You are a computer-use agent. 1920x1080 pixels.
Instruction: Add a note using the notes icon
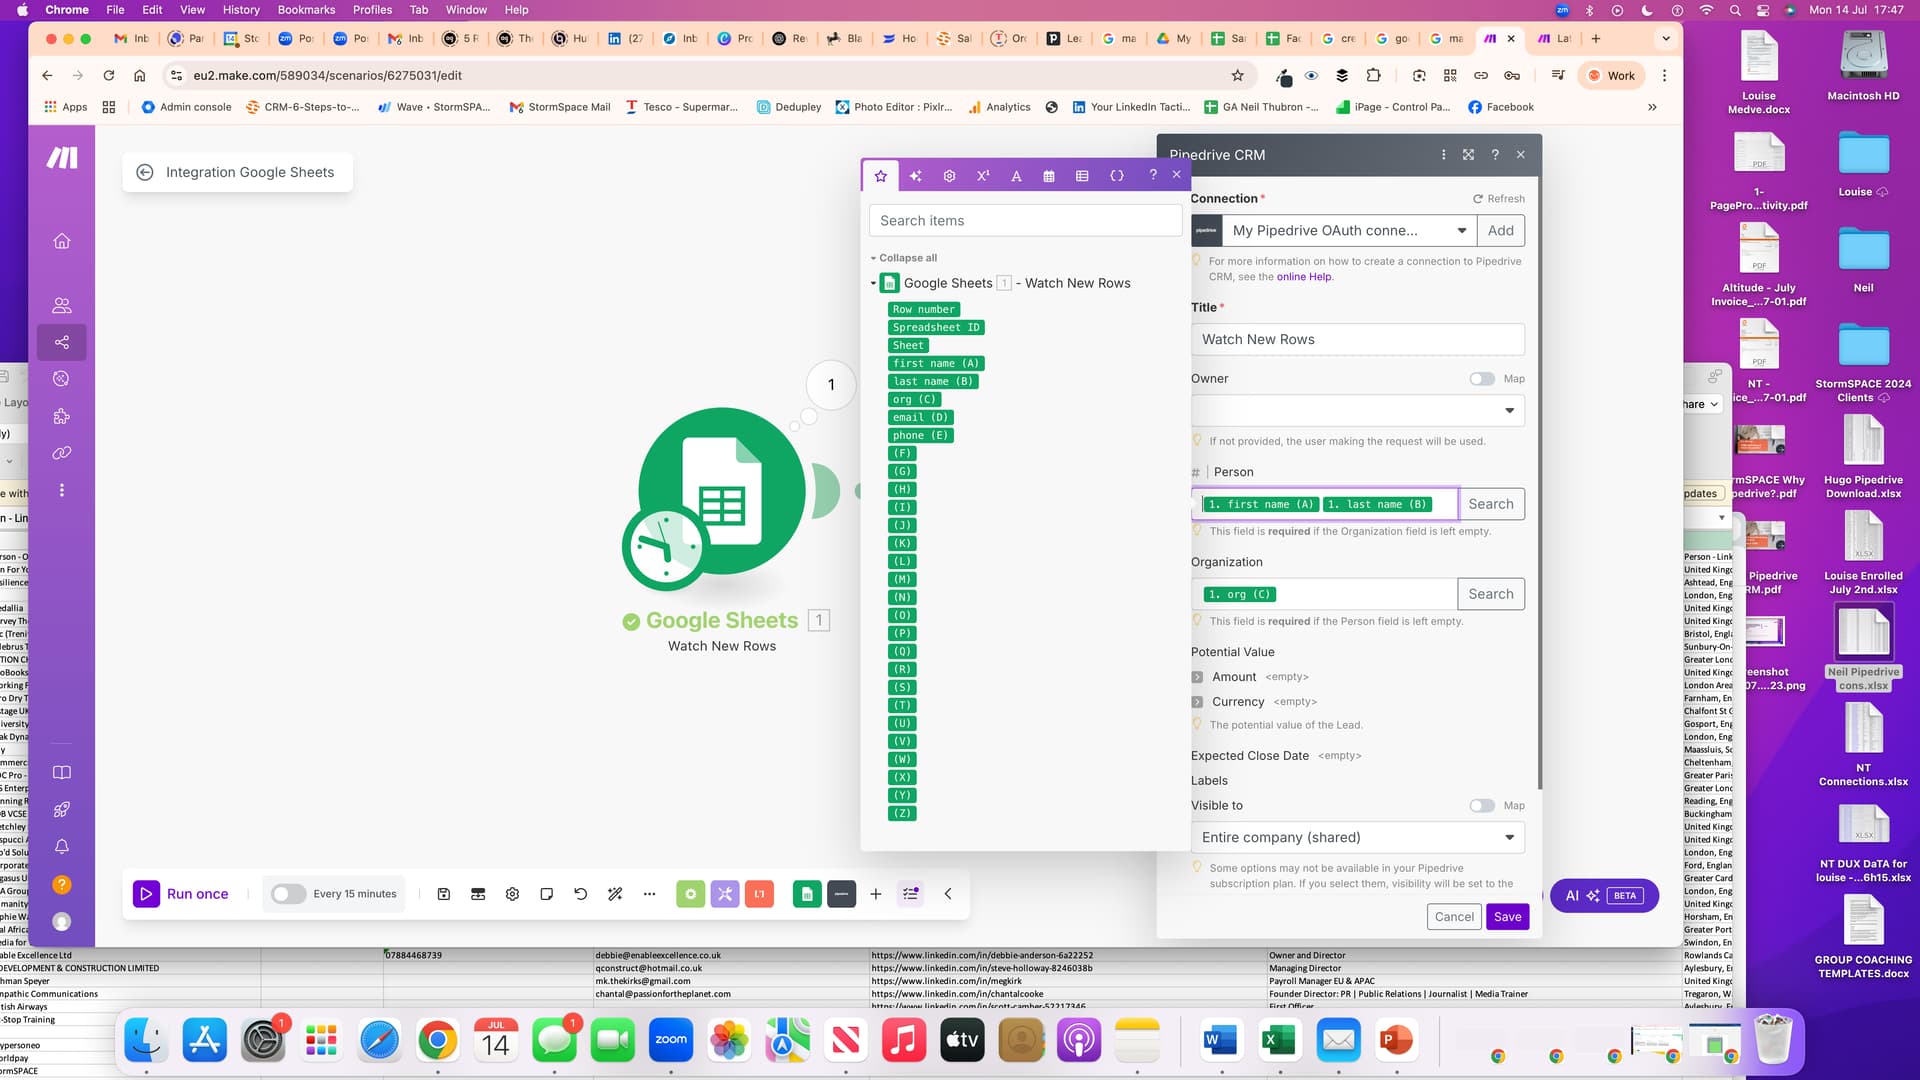[546, 894]
